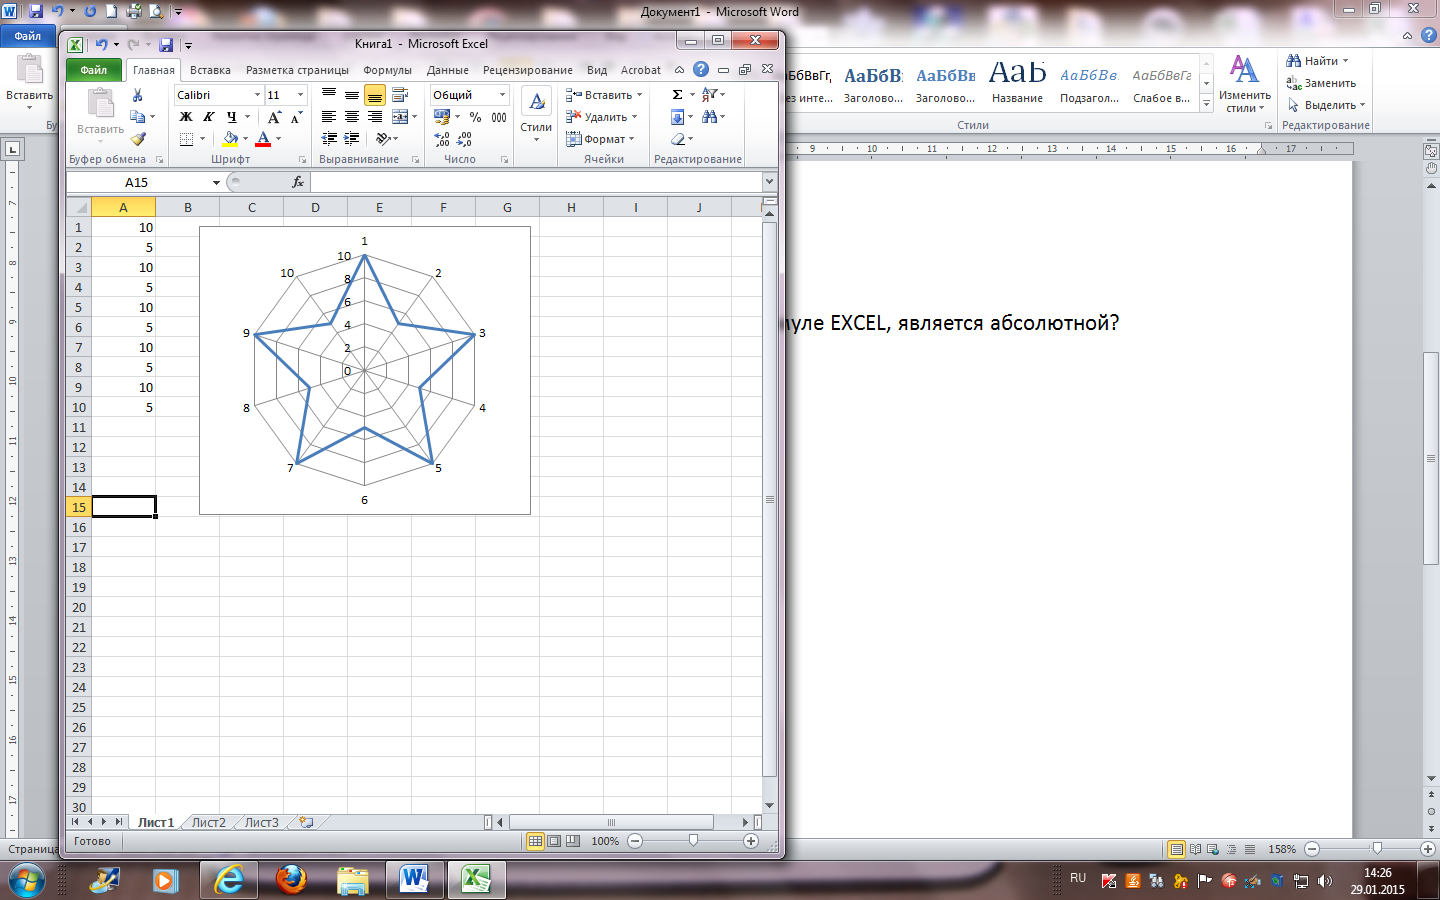Open font color dropdown arrow in Excel
1440x900 pixels.
278,139
